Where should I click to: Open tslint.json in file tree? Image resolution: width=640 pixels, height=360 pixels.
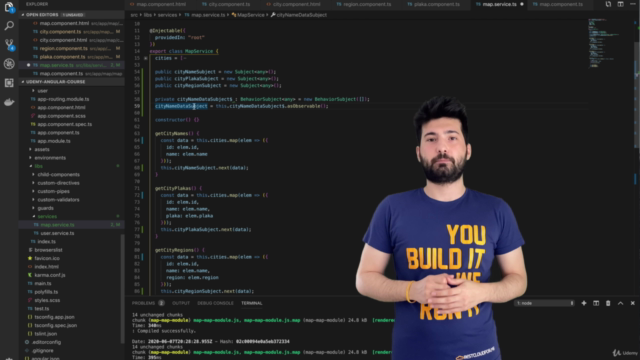(46, 333)
